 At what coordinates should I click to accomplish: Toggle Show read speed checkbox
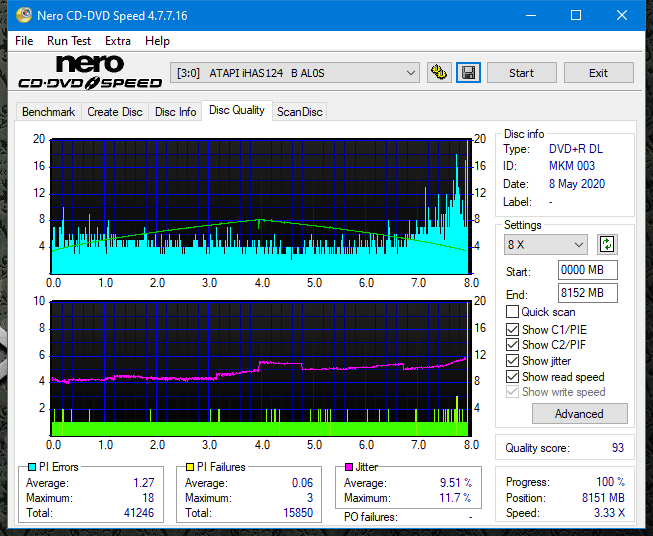[512, 376]
